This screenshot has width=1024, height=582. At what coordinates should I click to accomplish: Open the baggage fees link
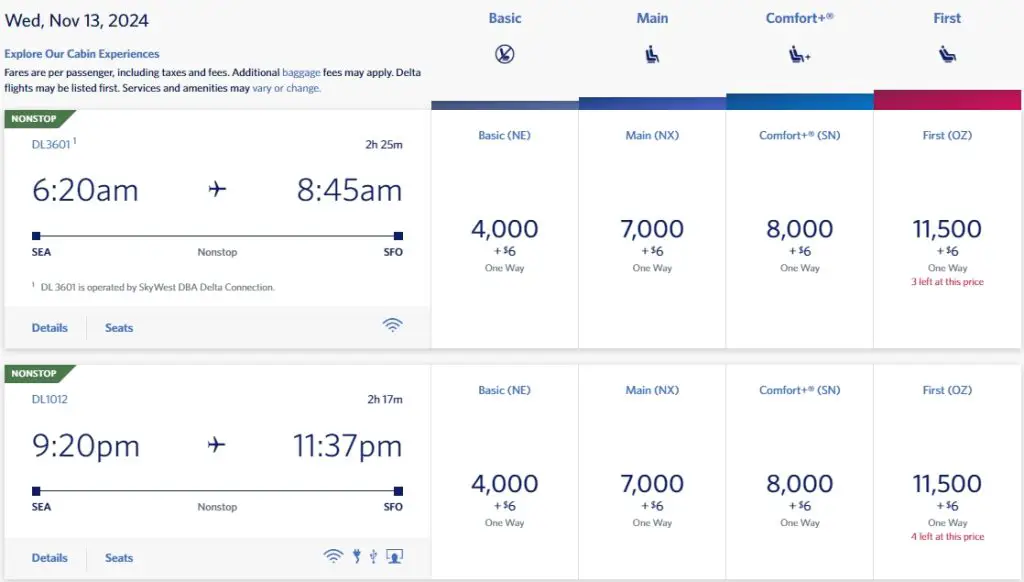[301, 73]
